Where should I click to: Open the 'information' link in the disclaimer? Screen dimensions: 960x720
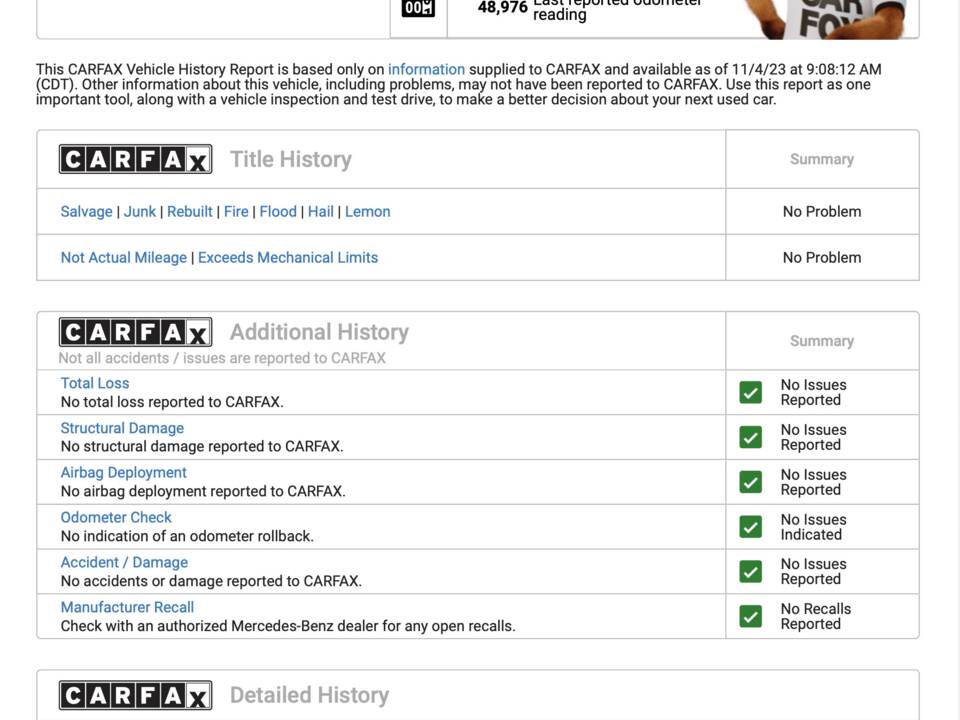426,69
